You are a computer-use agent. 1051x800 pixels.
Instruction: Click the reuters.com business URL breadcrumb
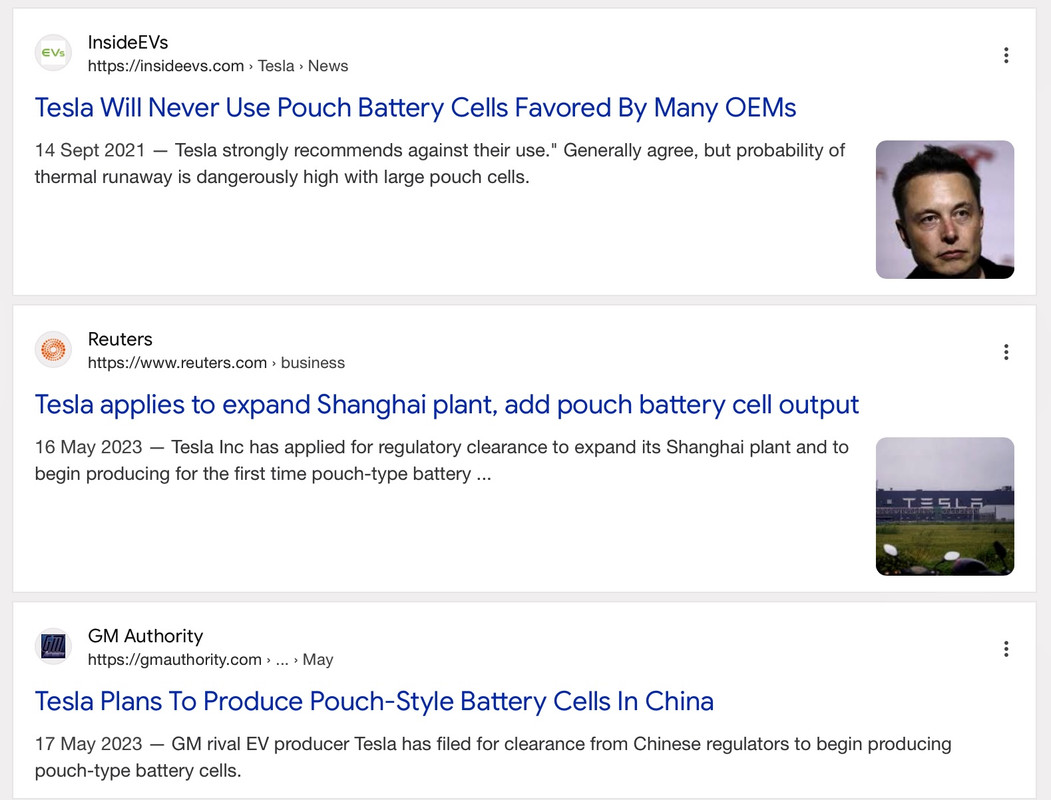[x=216, y=362]
